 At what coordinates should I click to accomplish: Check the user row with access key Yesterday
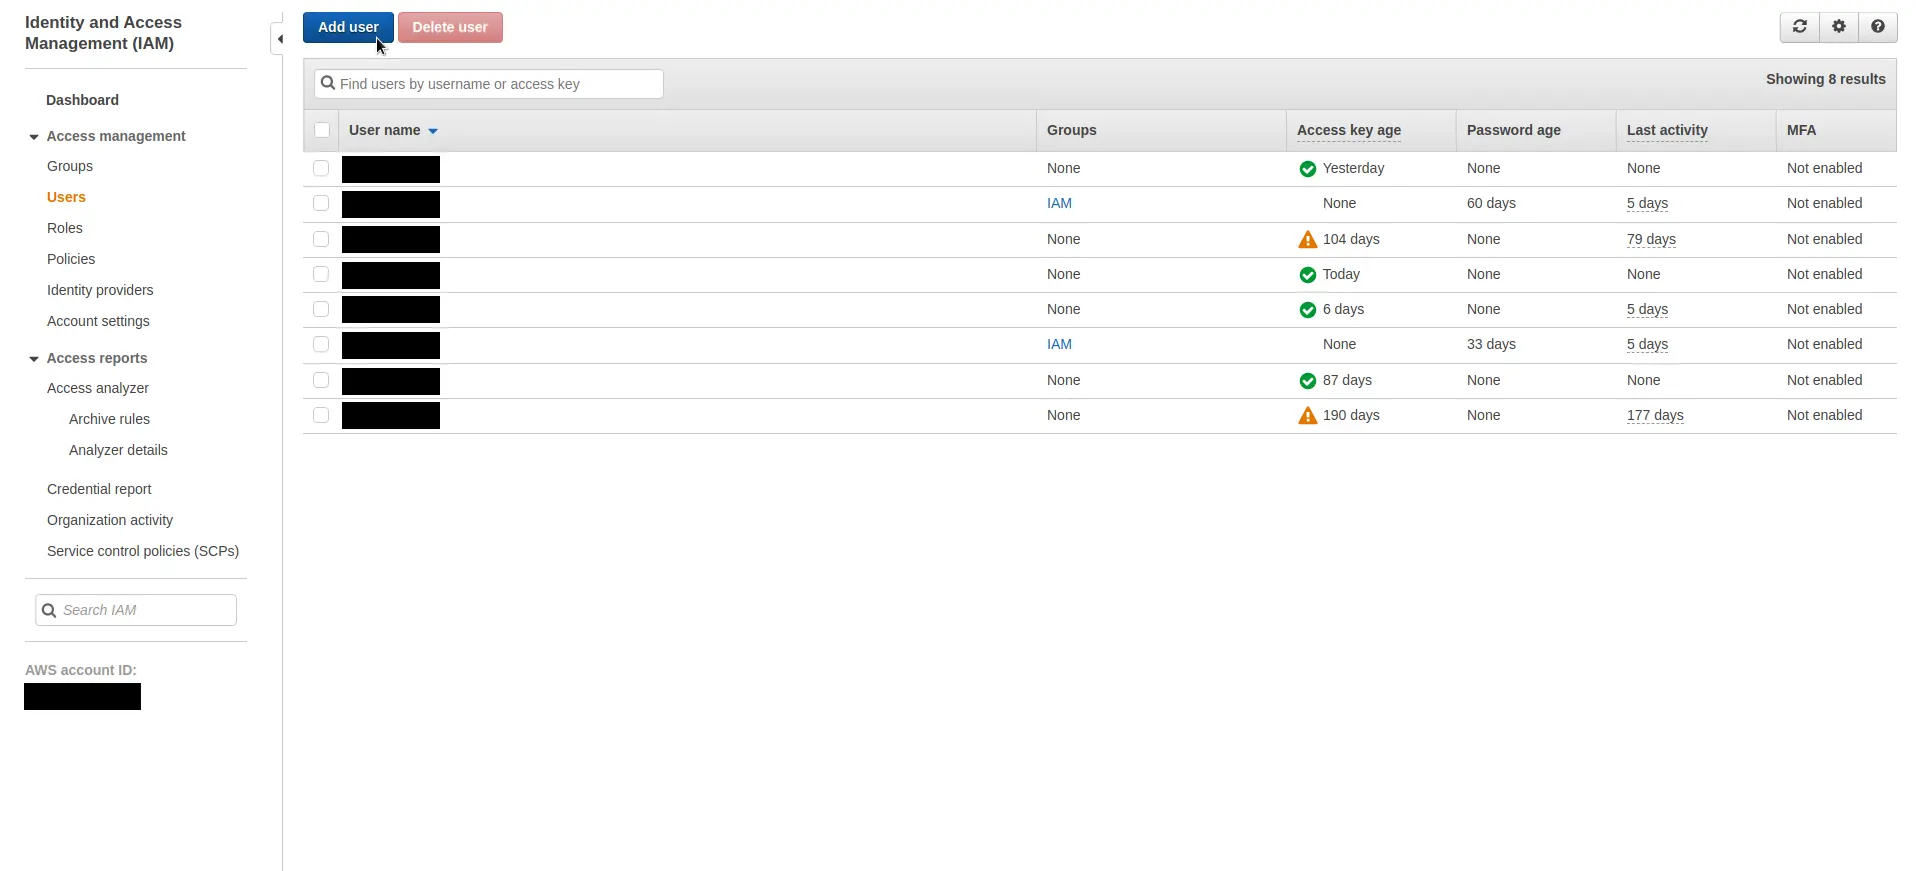321,168
